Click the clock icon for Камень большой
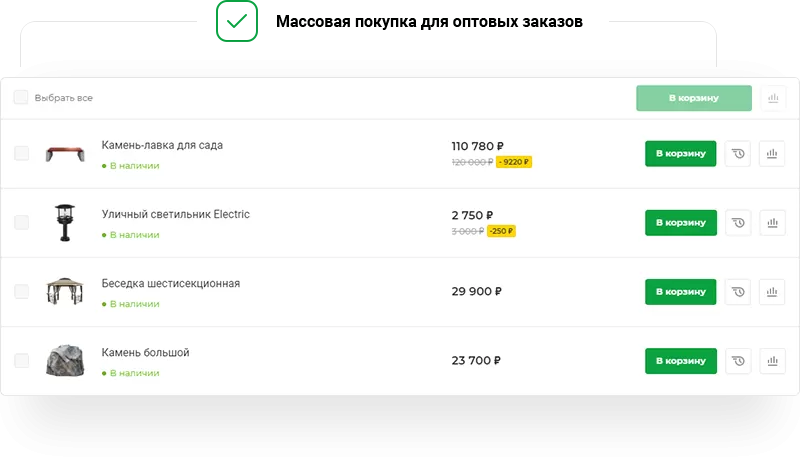Screen dimensions: 800x460 point(737,361)
